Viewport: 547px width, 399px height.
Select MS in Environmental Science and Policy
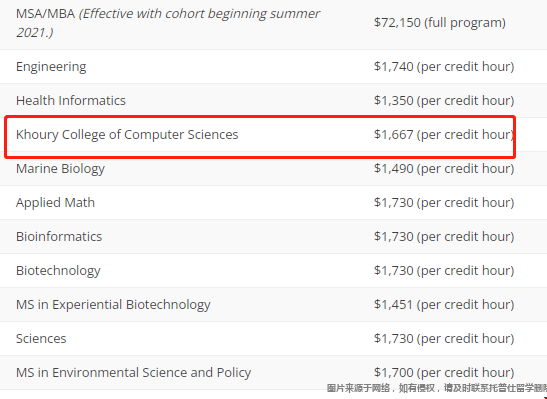(x=134, y=373)
